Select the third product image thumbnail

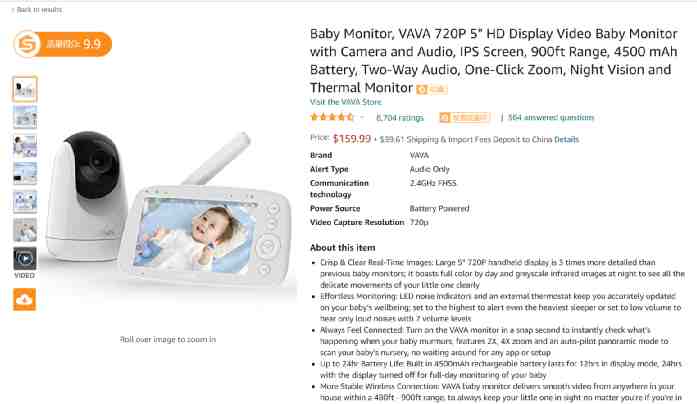coord(25,146)
